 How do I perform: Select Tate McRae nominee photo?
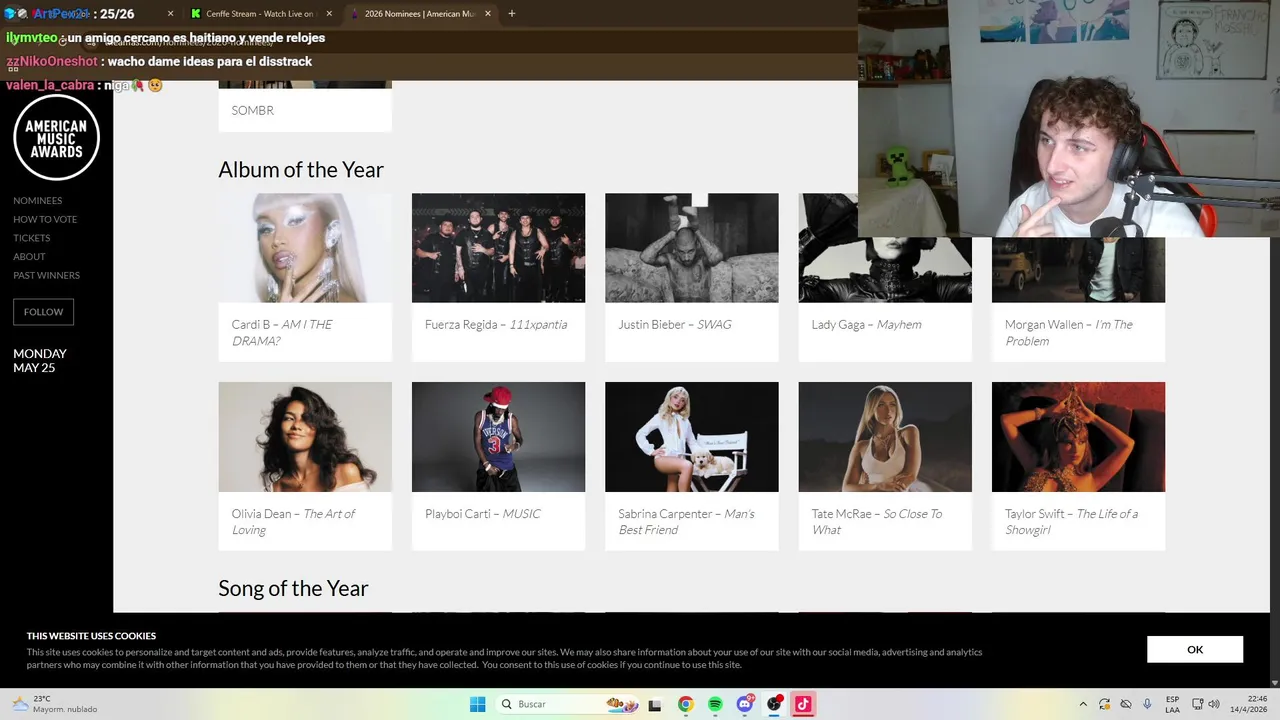tap(885, 437)
